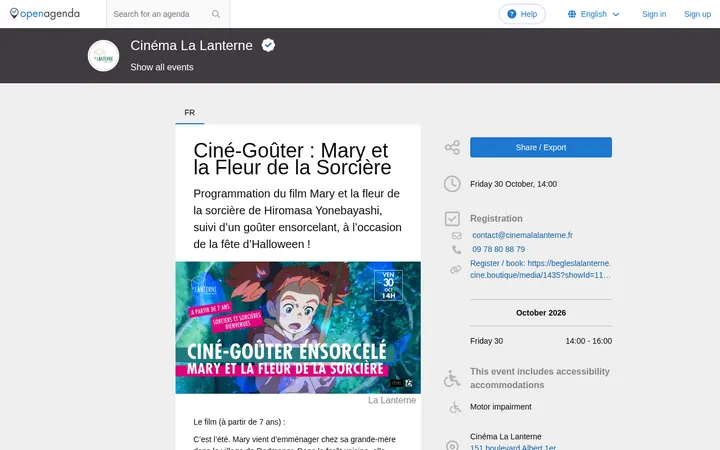Select the 14:00 - 16:00 time range

589,341
